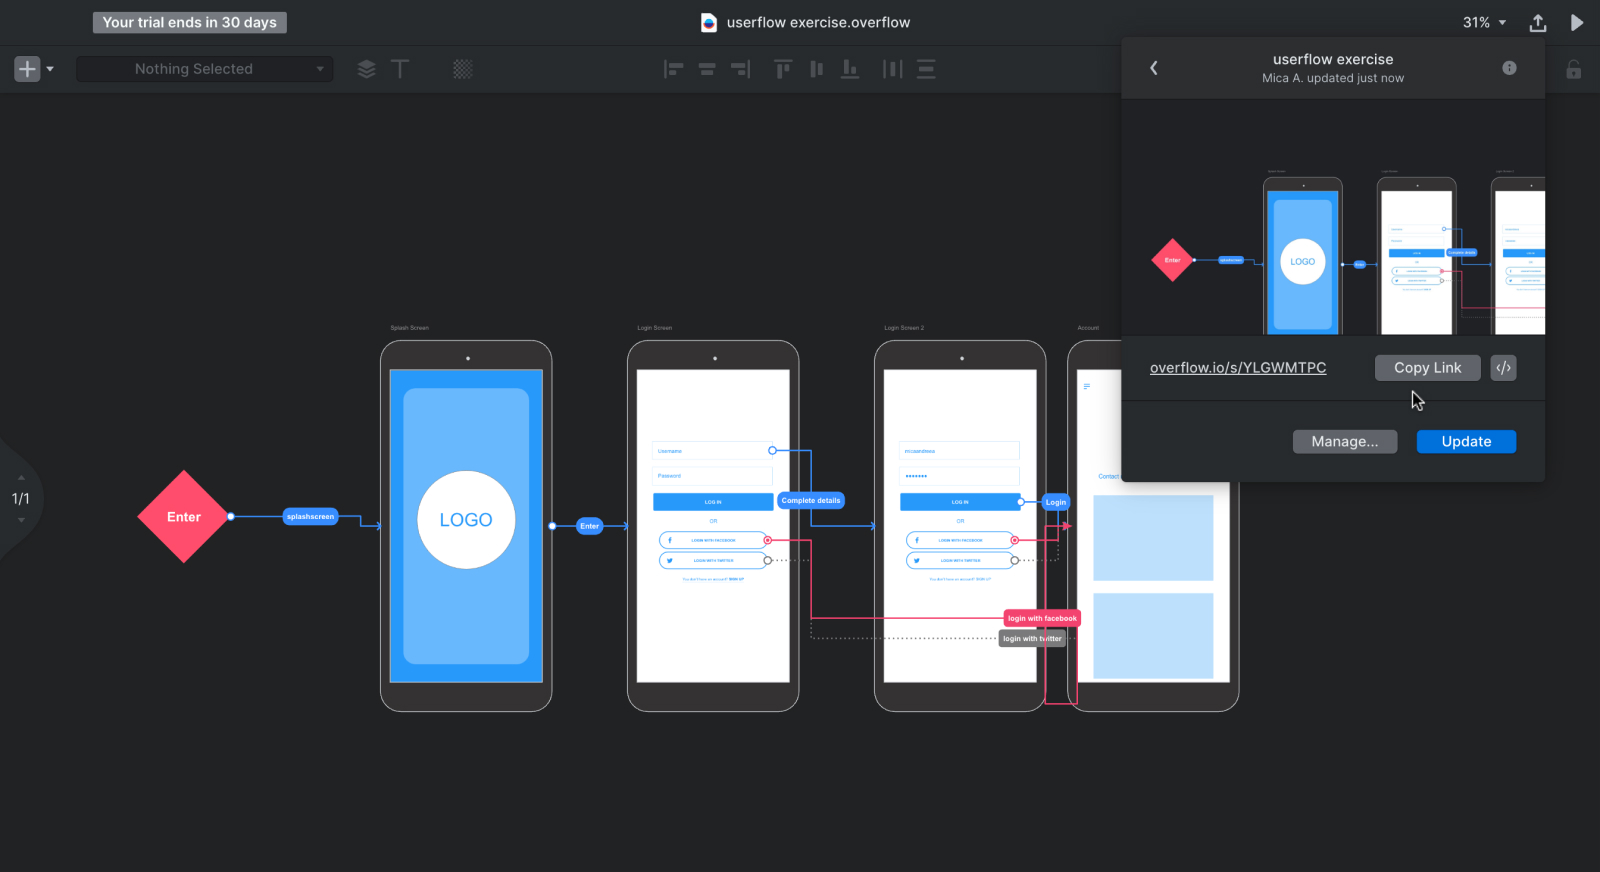The height and width of the screenshot is (872, 1600).
Task: Click the blue Update button
Action: (x=1466, y=442)
